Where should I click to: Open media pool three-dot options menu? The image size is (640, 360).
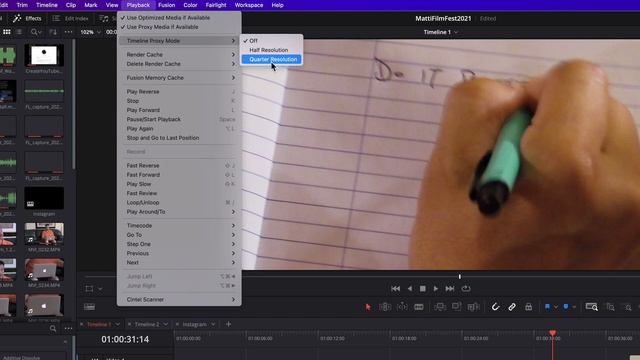tap(68, 32)
